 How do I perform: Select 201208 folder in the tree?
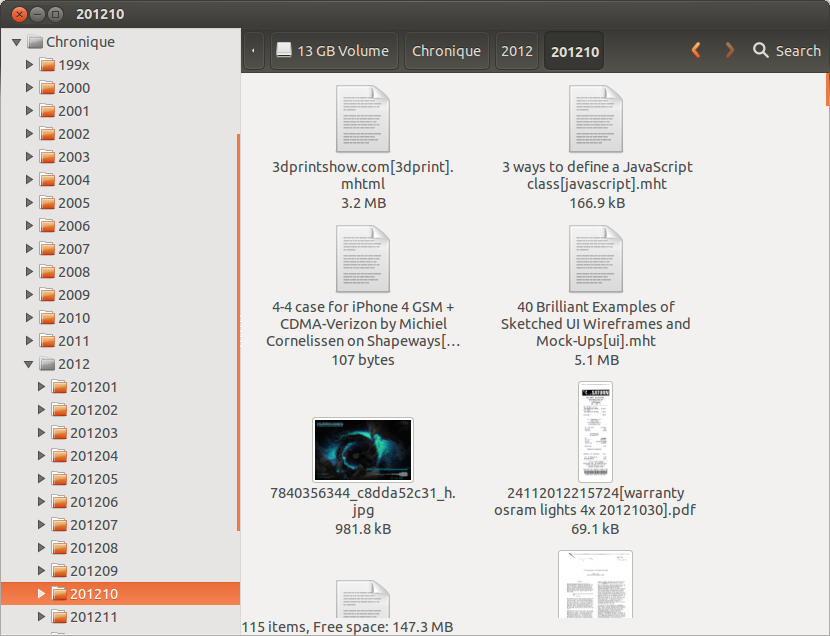[93, 548]
